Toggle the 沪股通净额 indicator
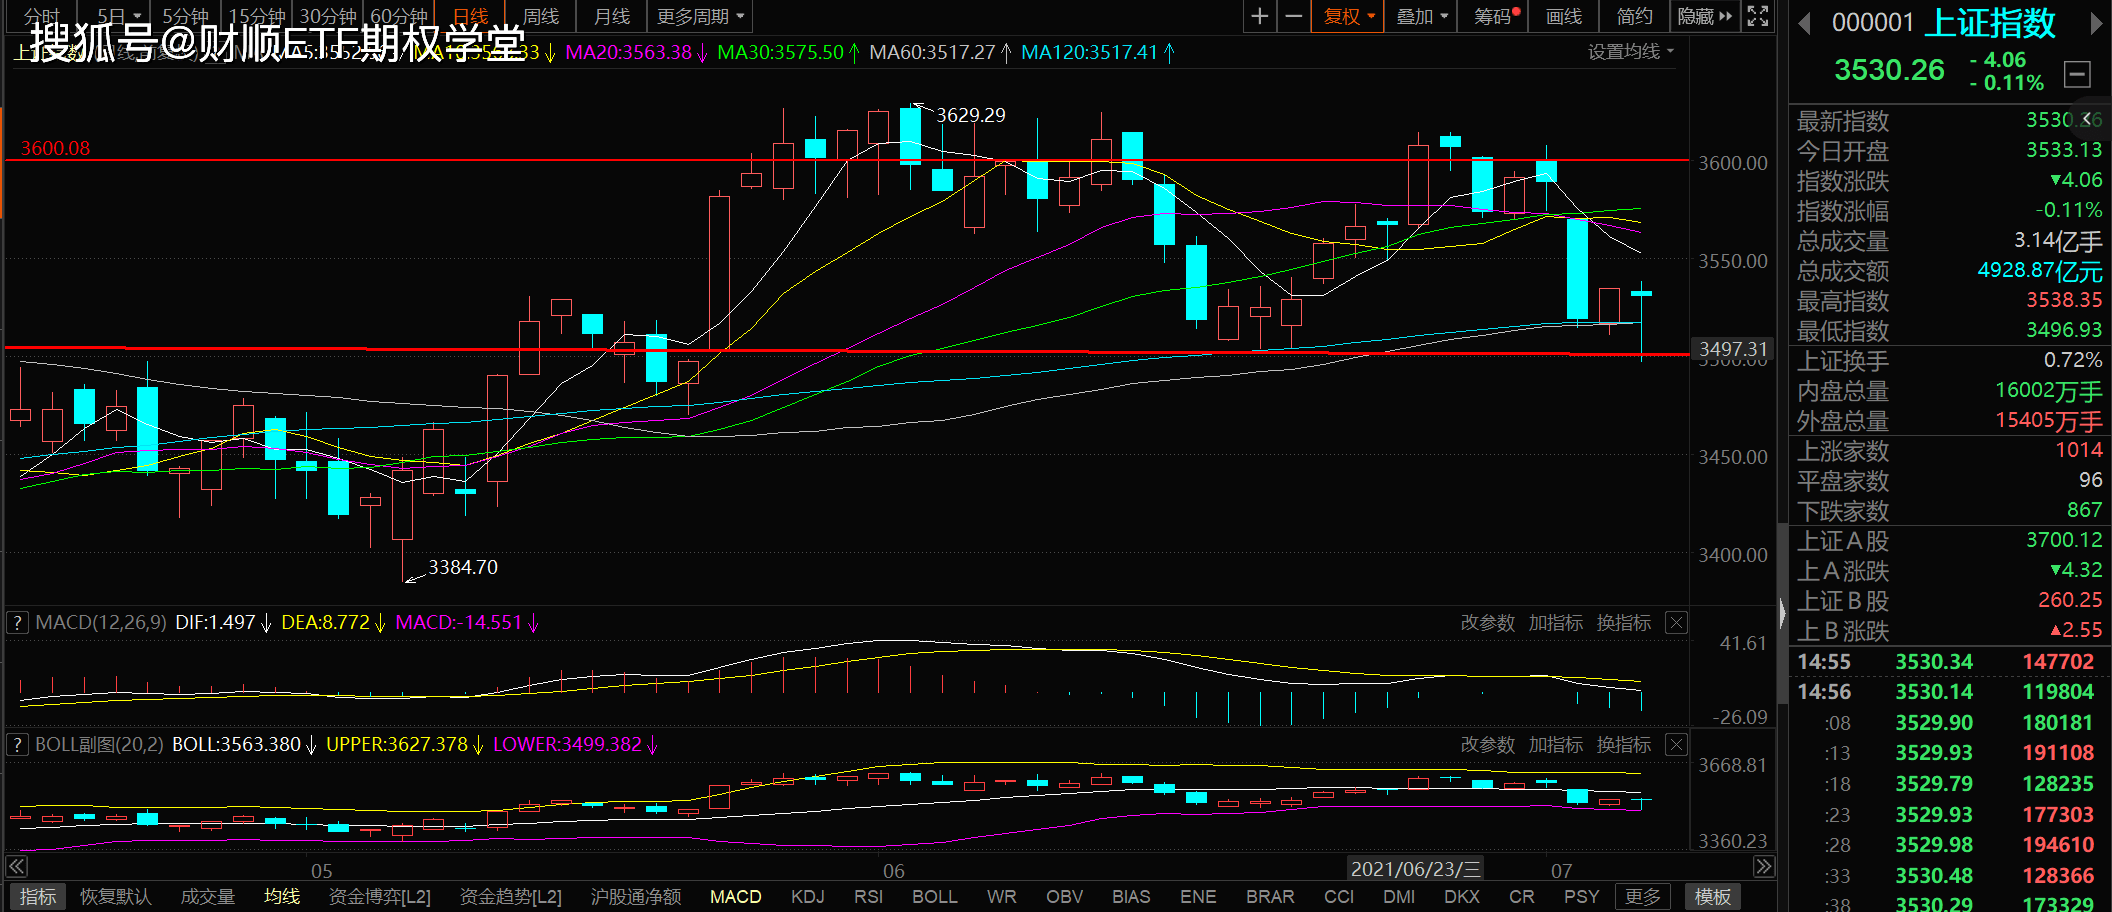Image resolution: width=2112 pixels, height=912 pixels. click(636, 896)
